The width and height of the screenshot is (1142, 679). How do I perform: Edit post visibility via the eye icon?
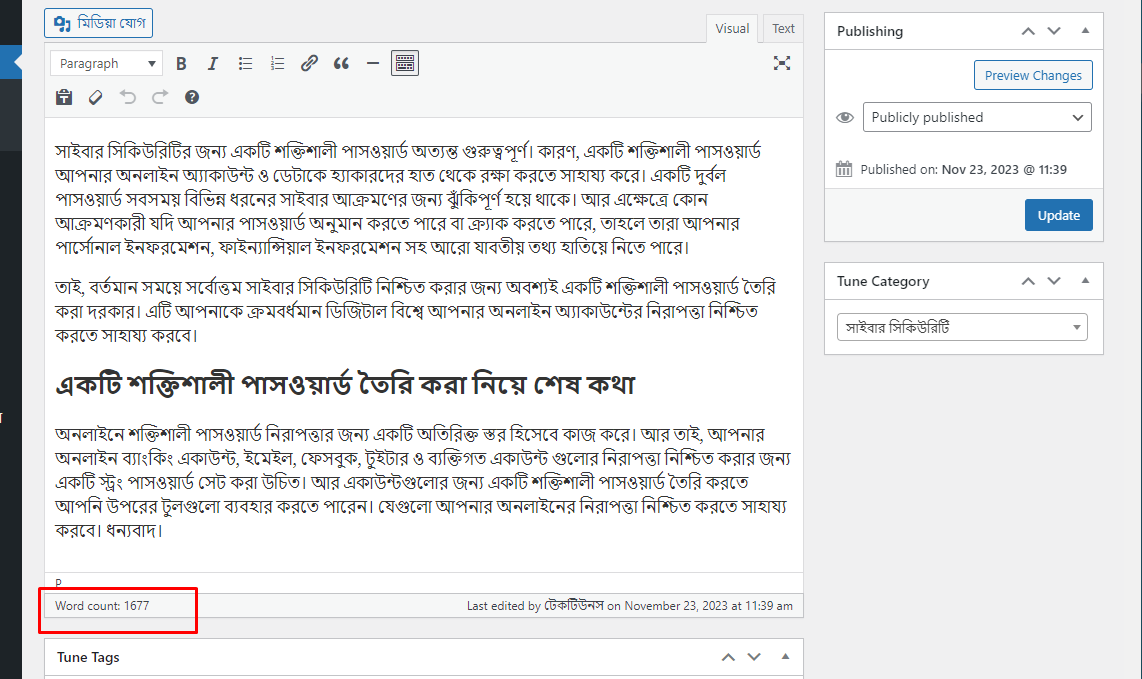tap(845, 117)
